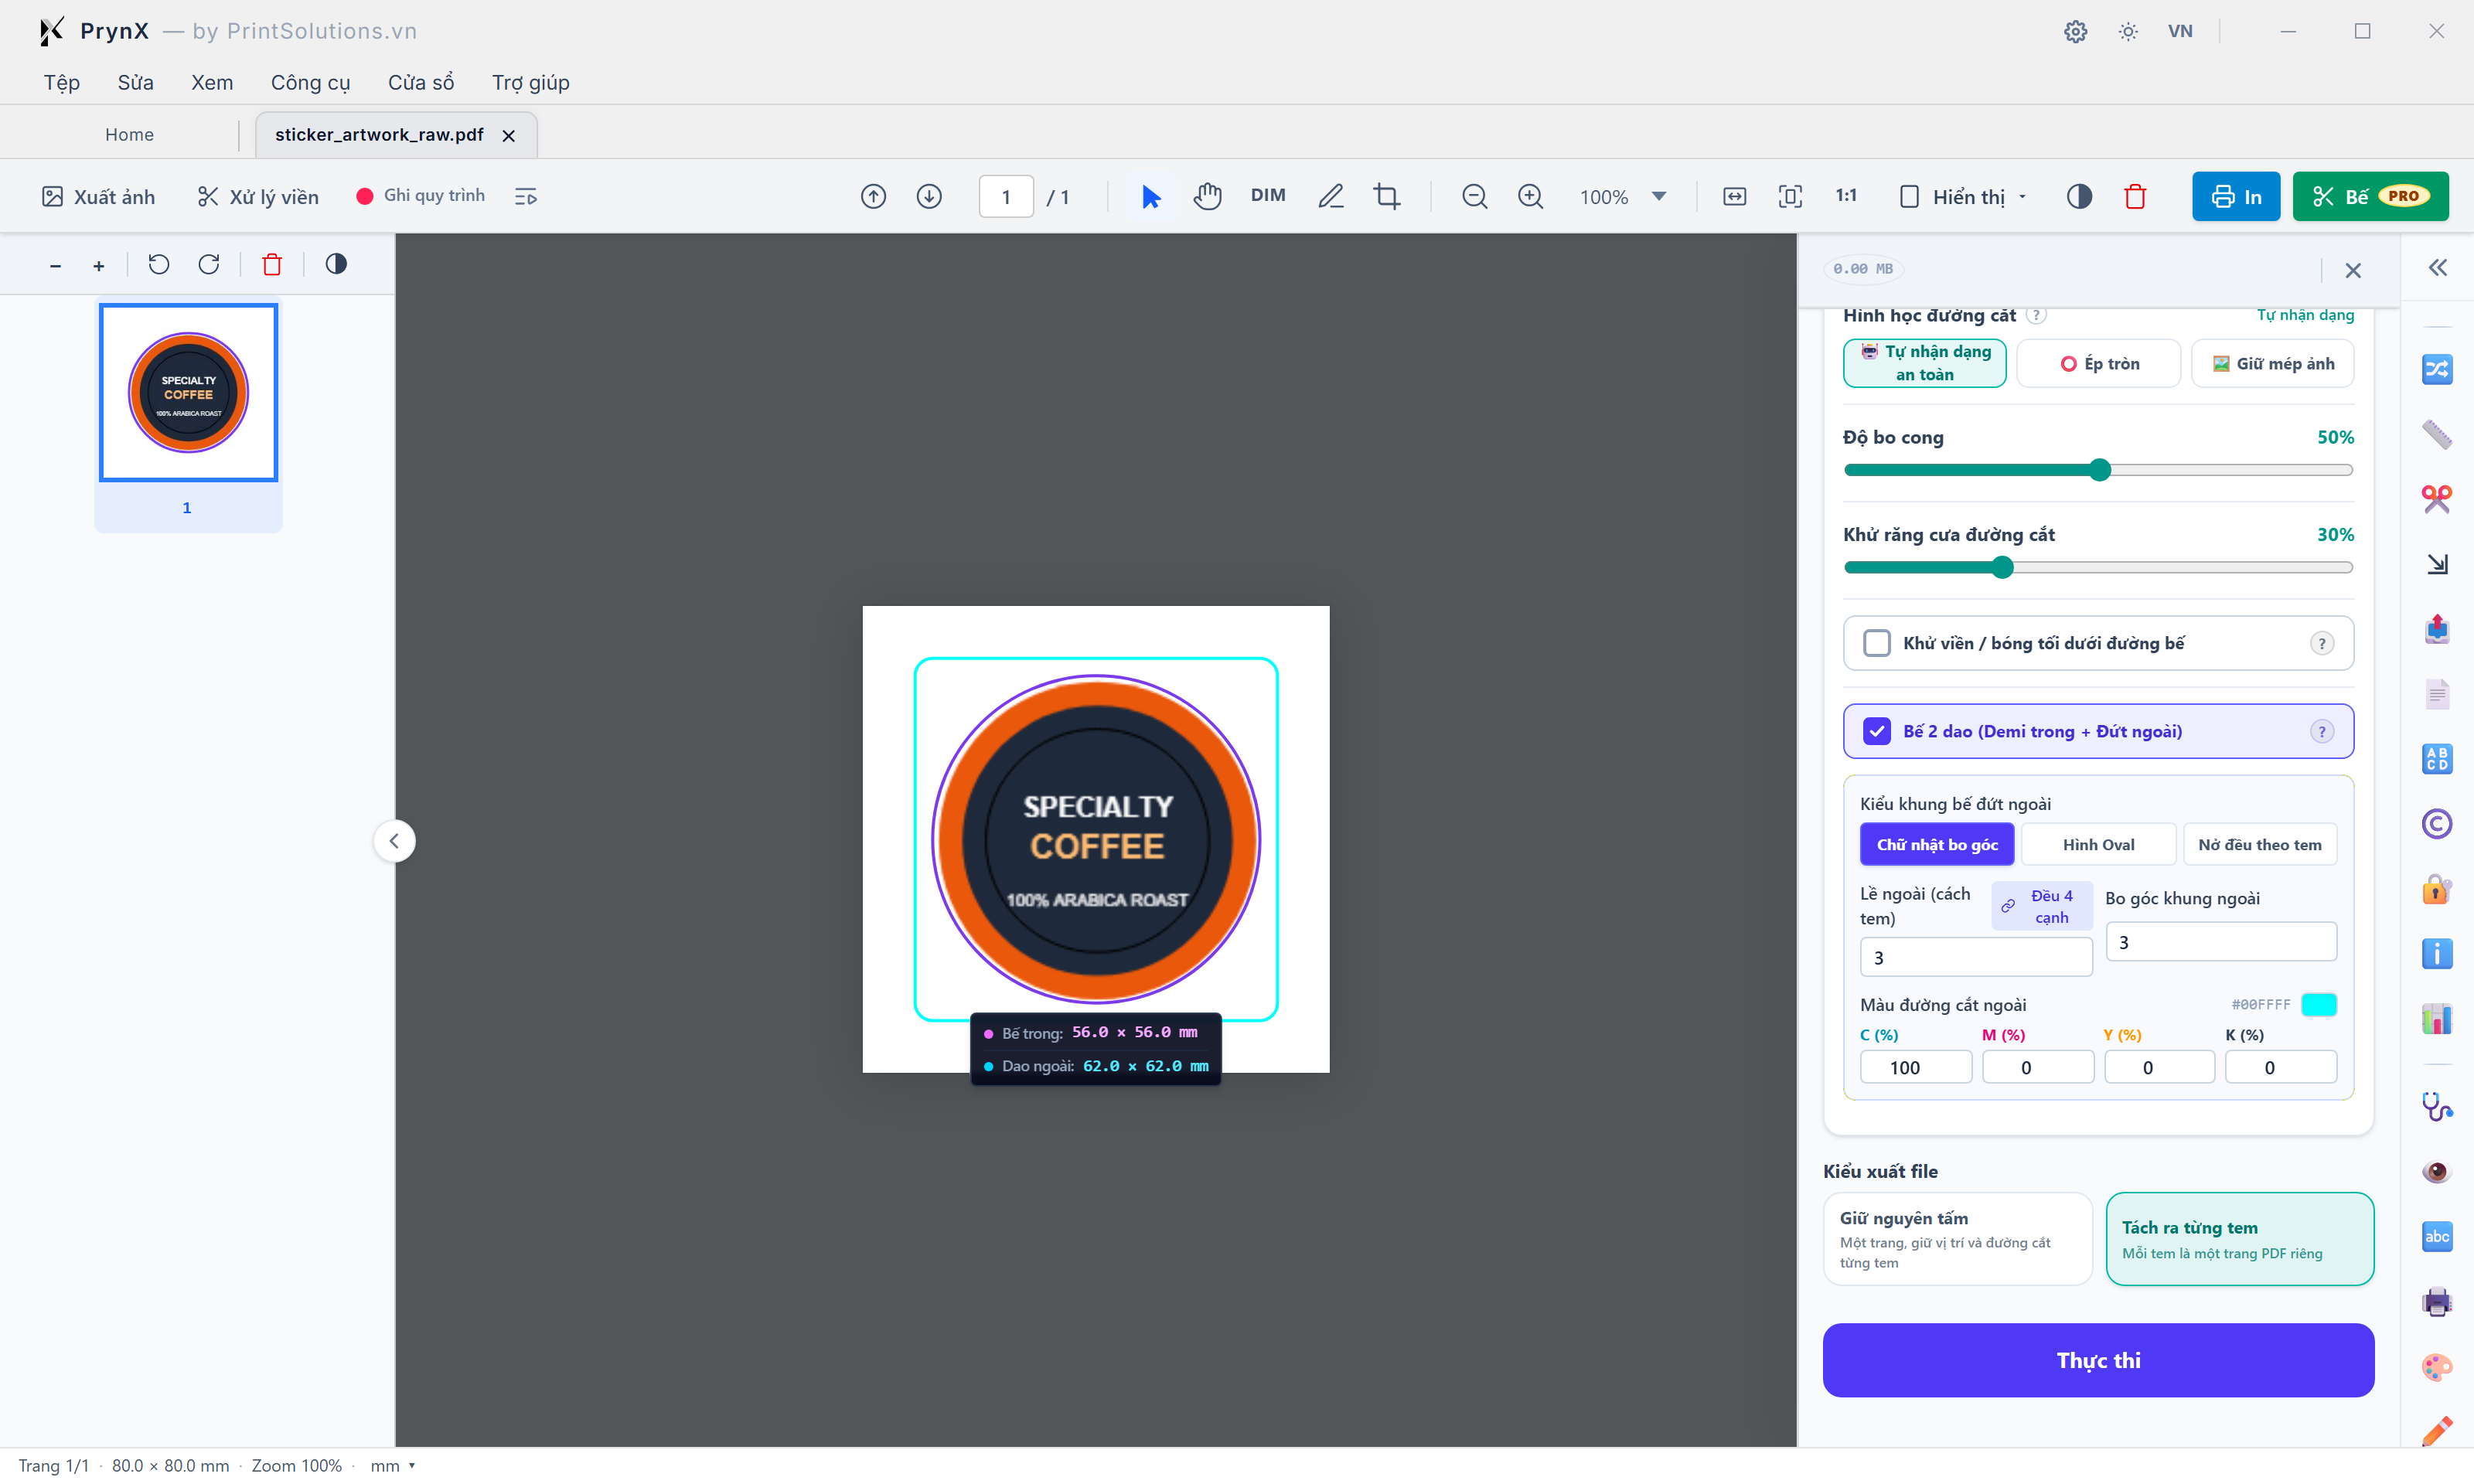The image size is (2474, 1484).
Task: Click the blue In print button
Action: click(2235, 196)
